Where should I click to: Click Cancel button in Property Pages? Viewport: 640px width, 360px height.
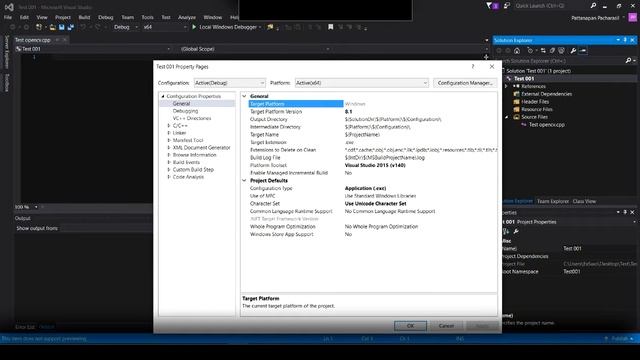click(x=446, y=326)
